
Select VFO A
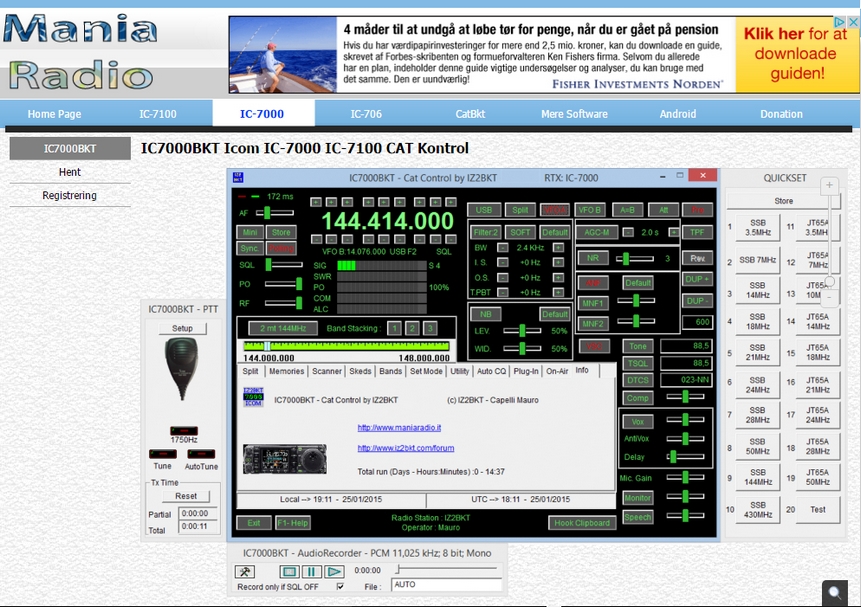tap(555, 210)
